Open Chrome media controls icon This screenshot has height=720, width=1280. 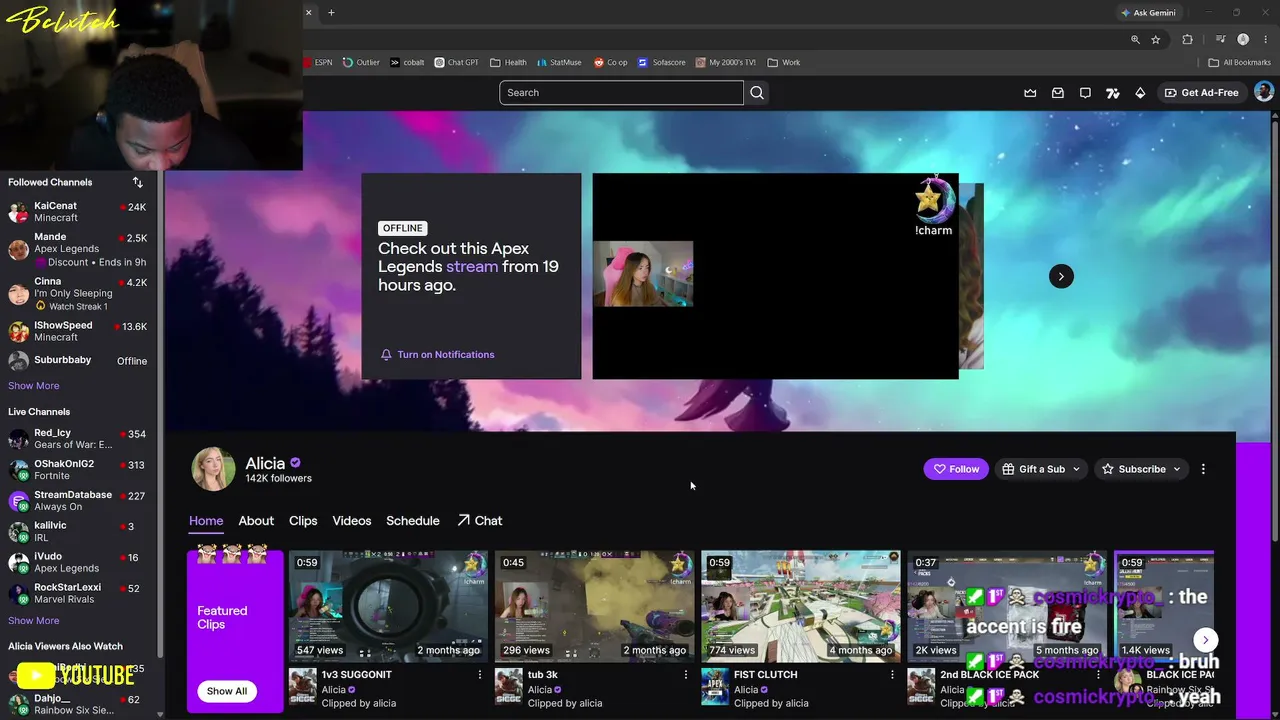click(1221, 40)
